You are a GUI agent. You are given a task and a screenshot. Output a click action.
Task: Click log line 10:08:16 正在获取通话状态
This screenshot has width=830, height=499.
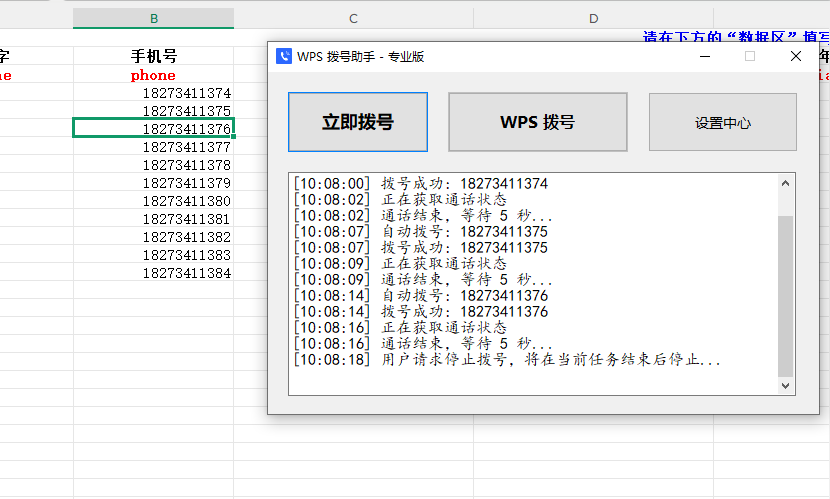[x=400, y=328]
